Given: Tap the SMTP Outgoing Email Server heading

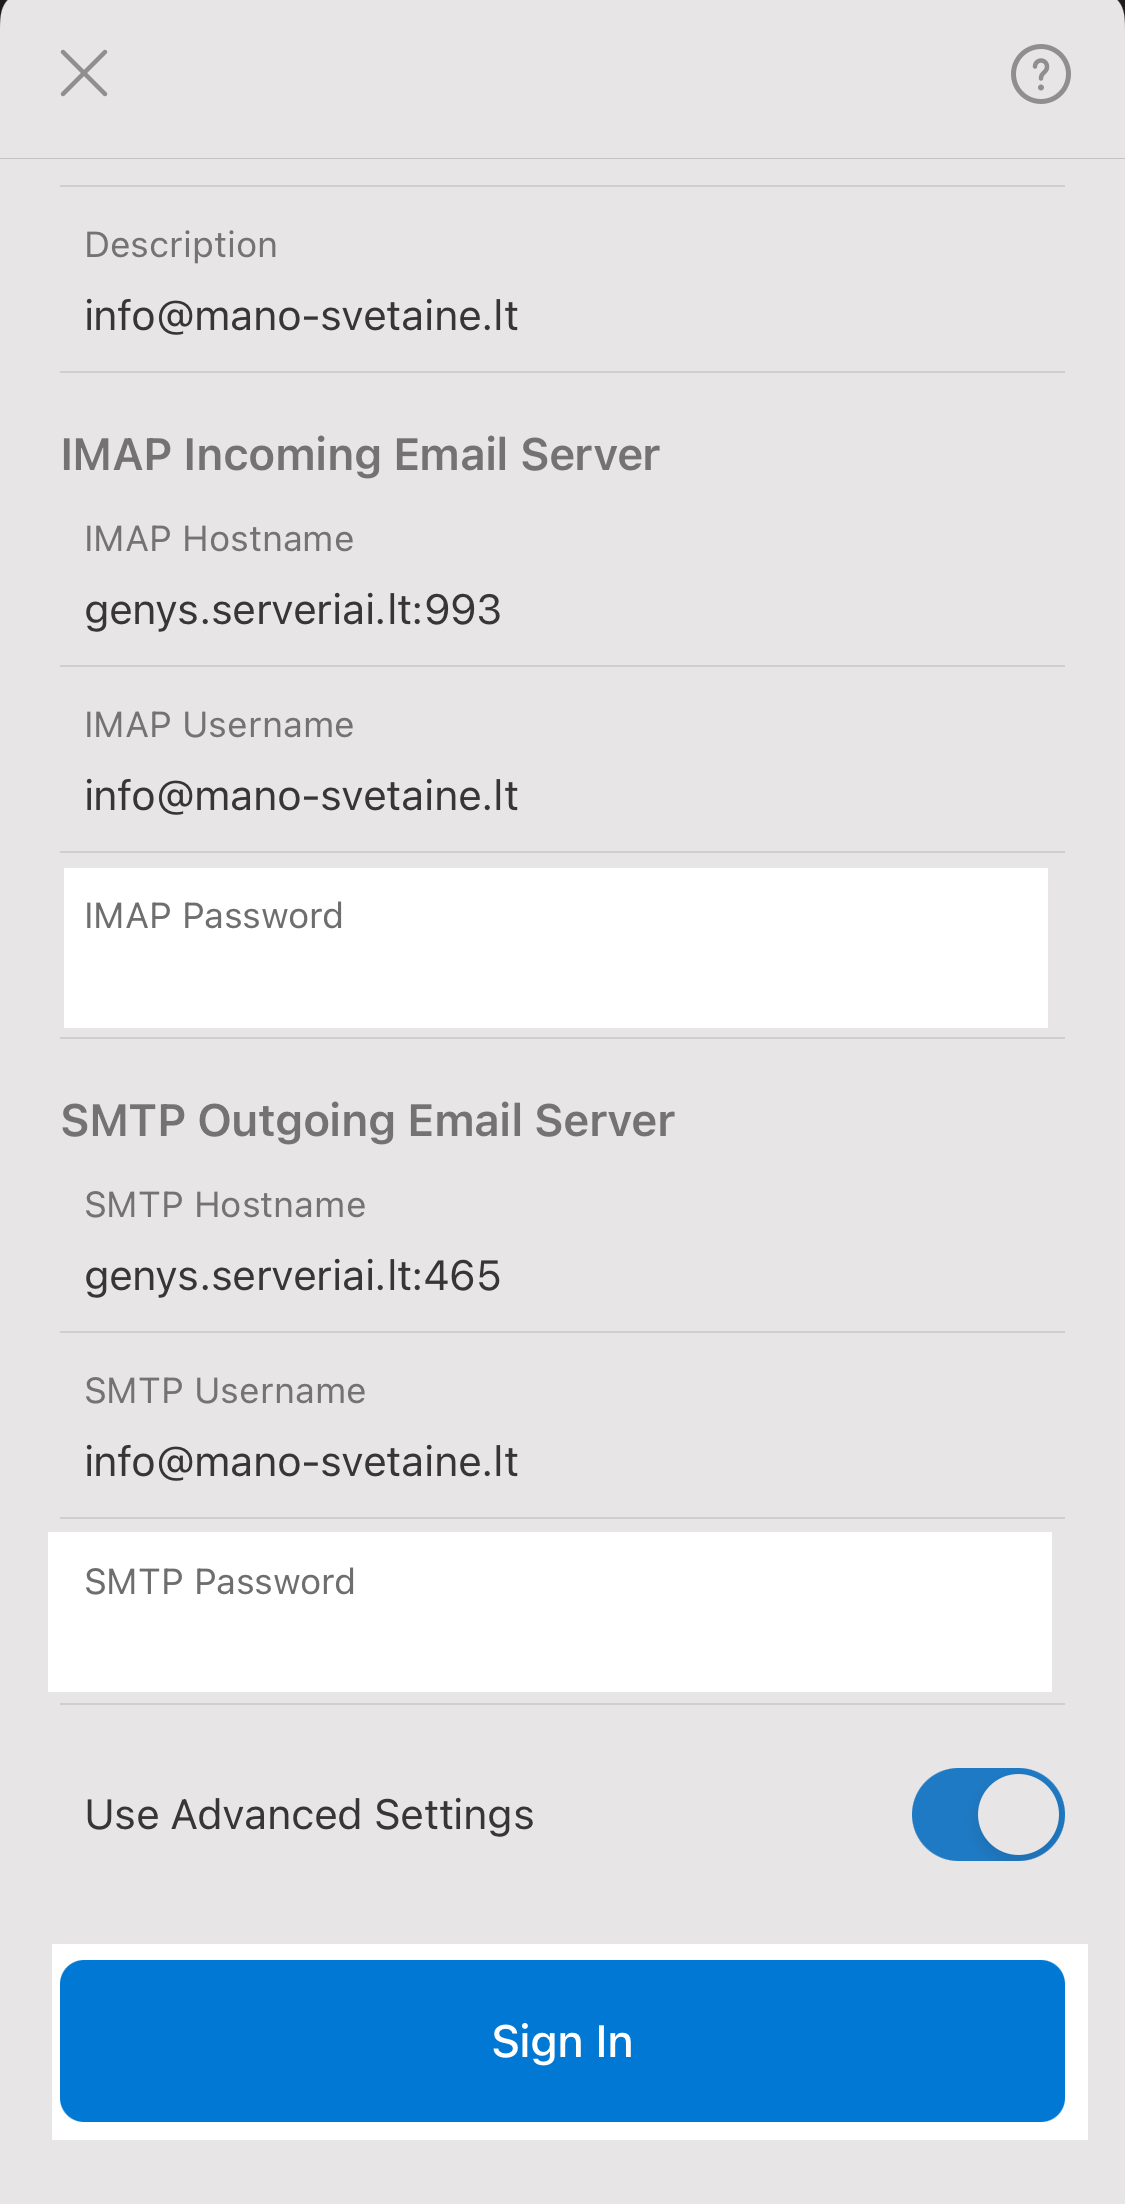Looking at the screenshot, I should click(x=368, y=1121).
